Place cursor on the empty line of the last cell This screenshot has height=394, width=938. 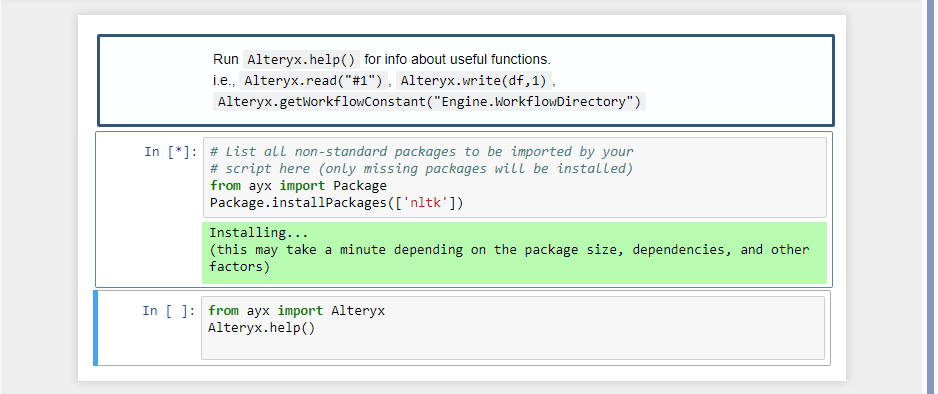(513, 345)
